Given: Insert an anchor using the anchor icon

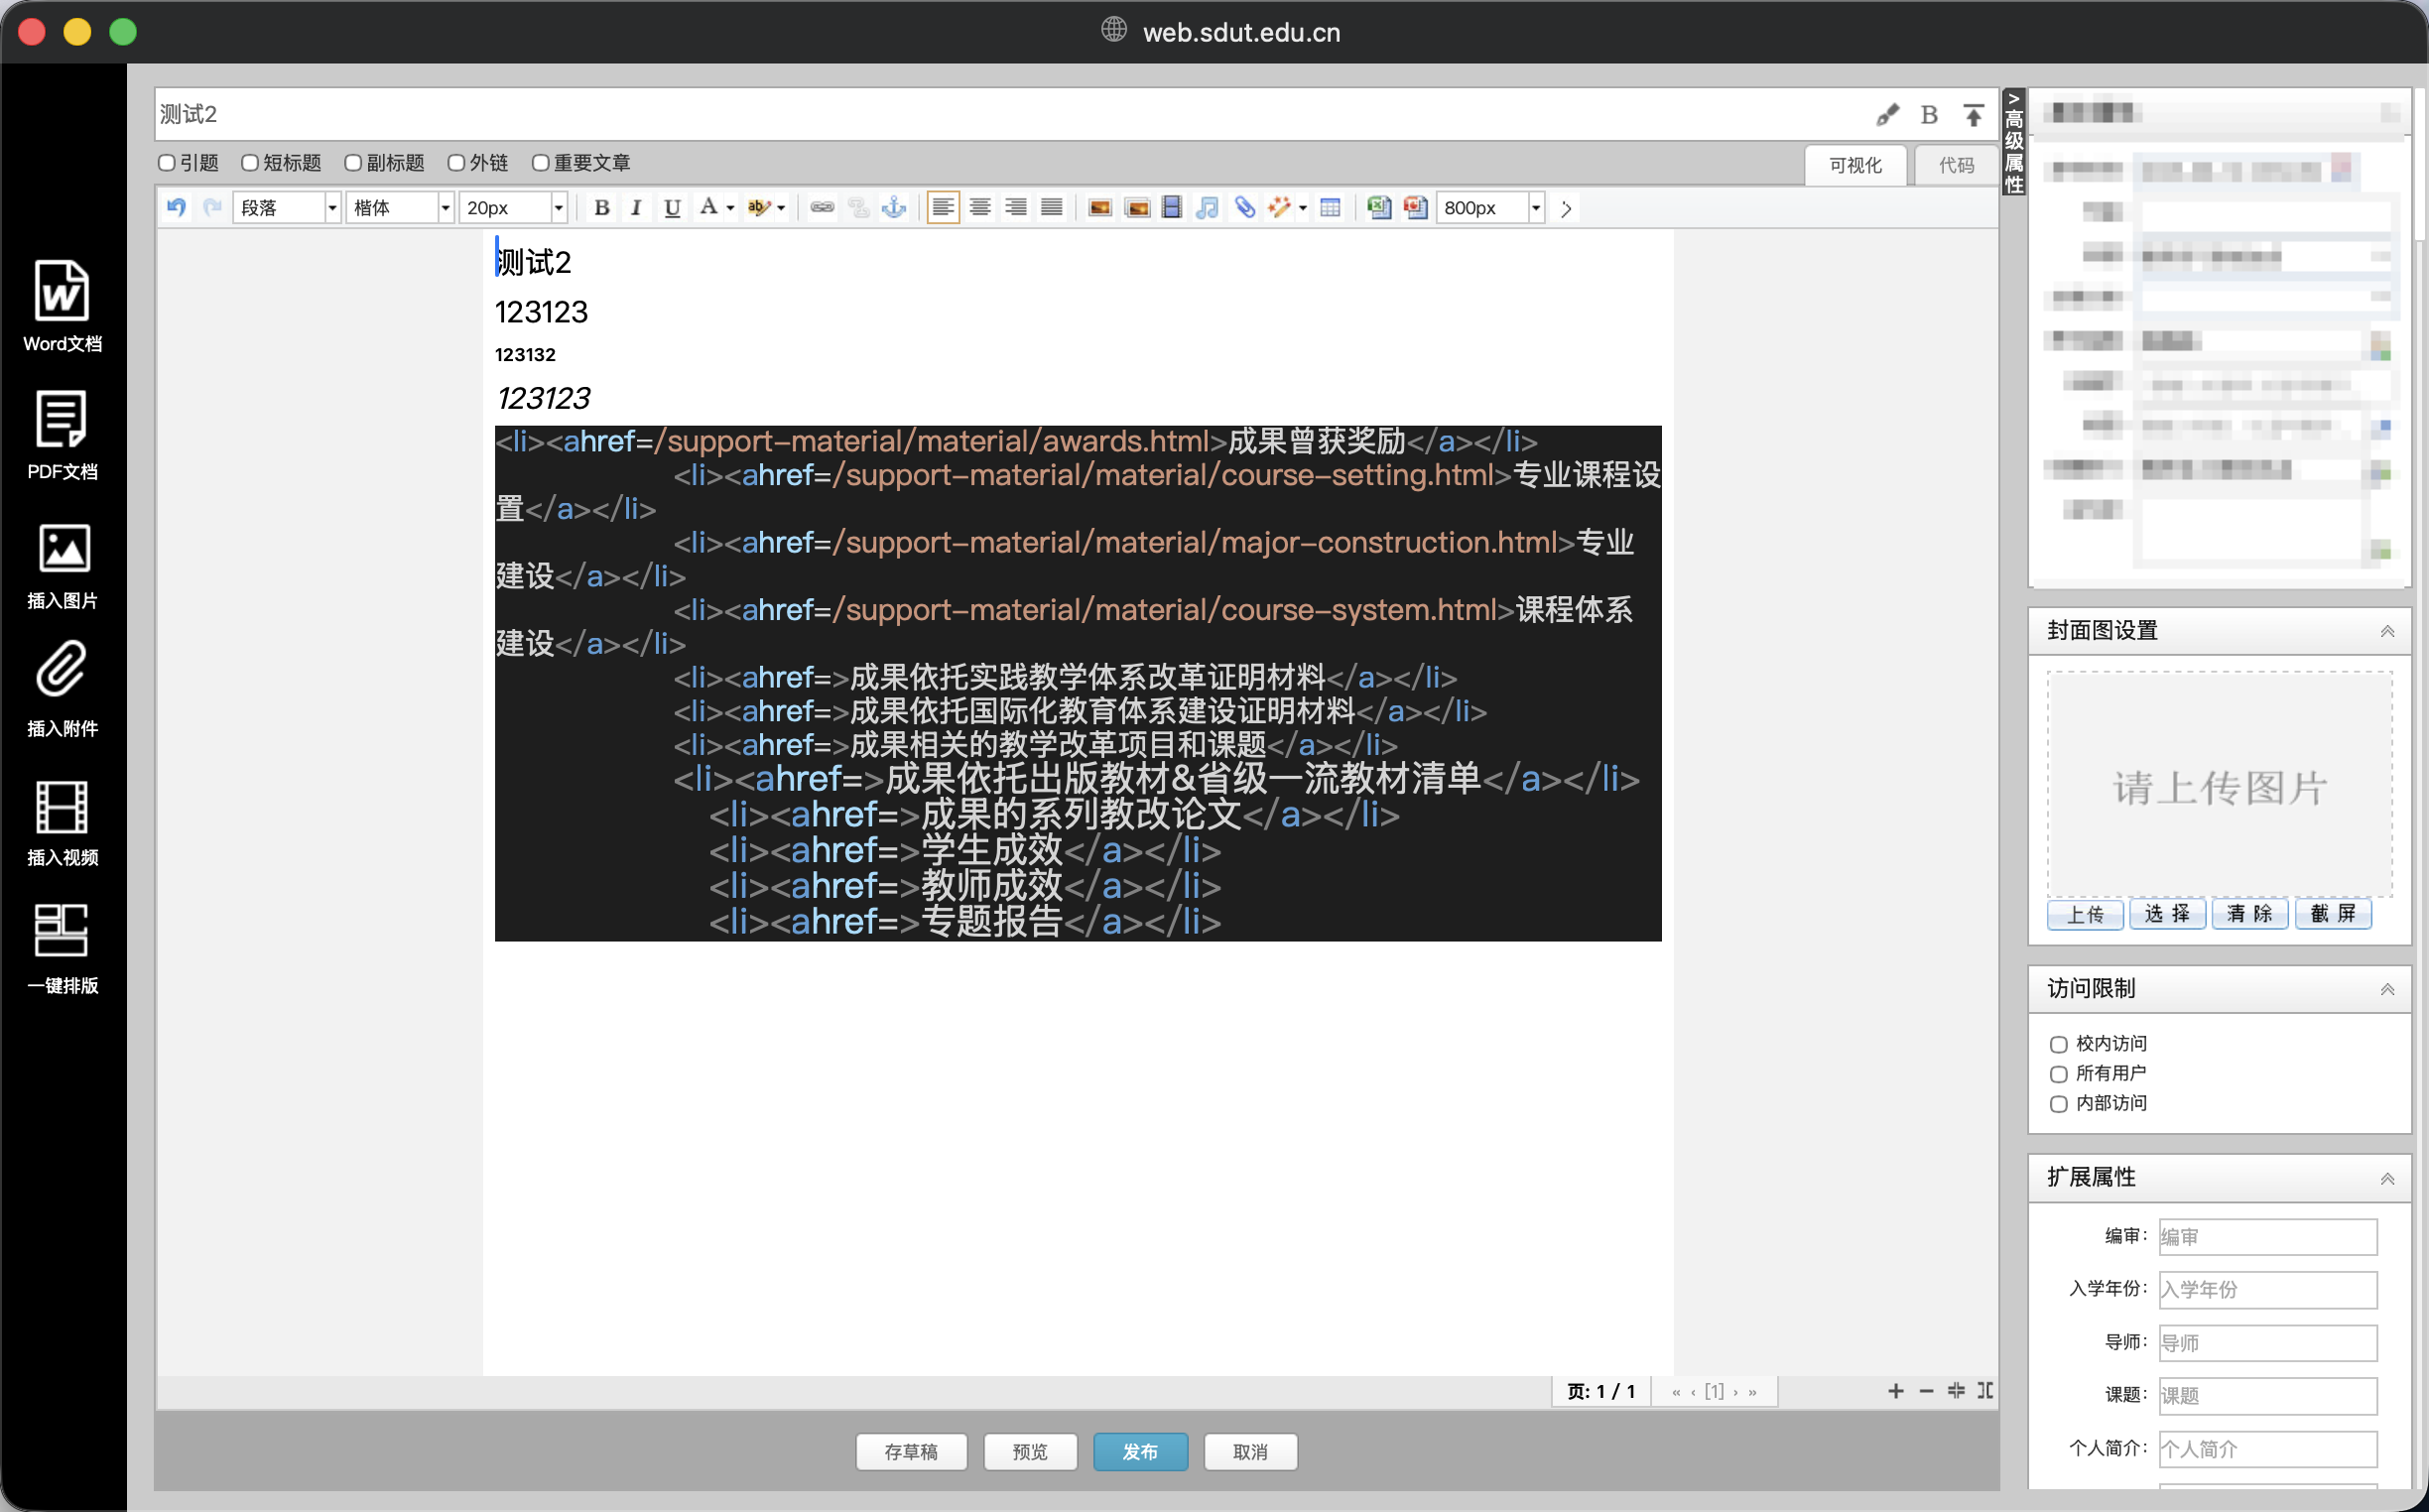Looking at the screenshot, I should click(893, 207).
